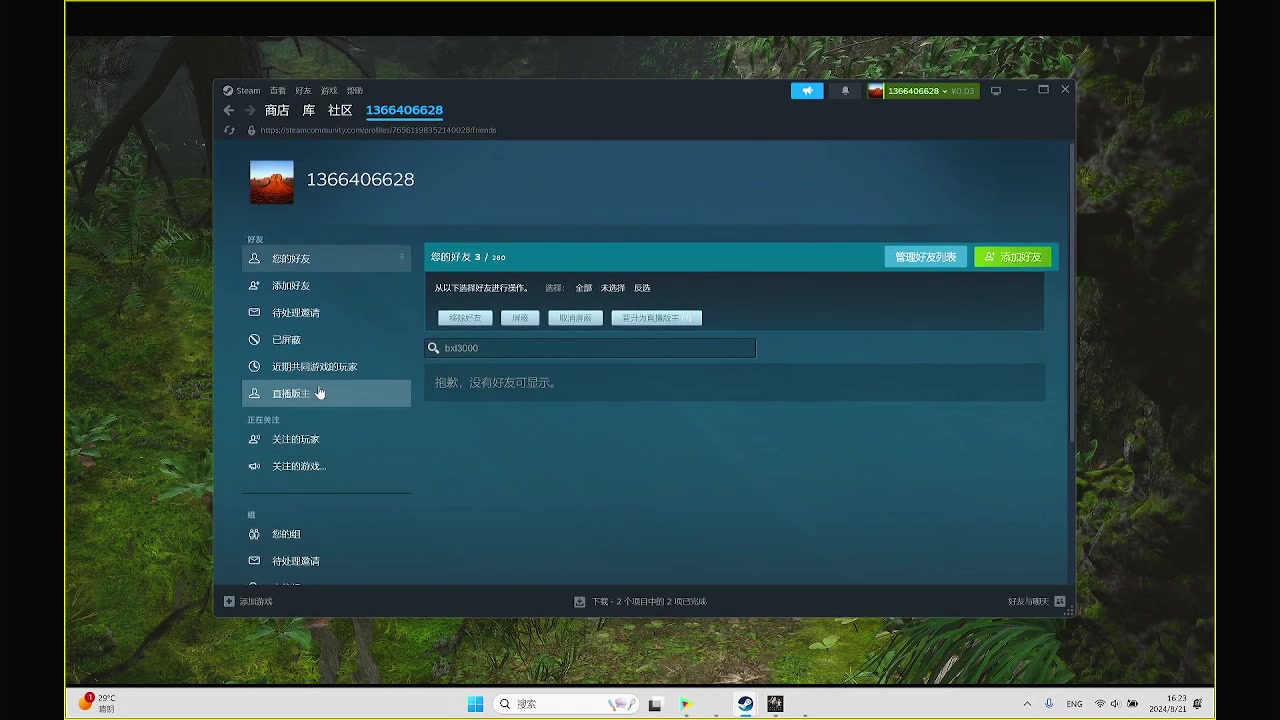Select 您的好友 in the sidebar
Image resolution: width=1280 pixels, height=720 pixels.
[326, 259]
